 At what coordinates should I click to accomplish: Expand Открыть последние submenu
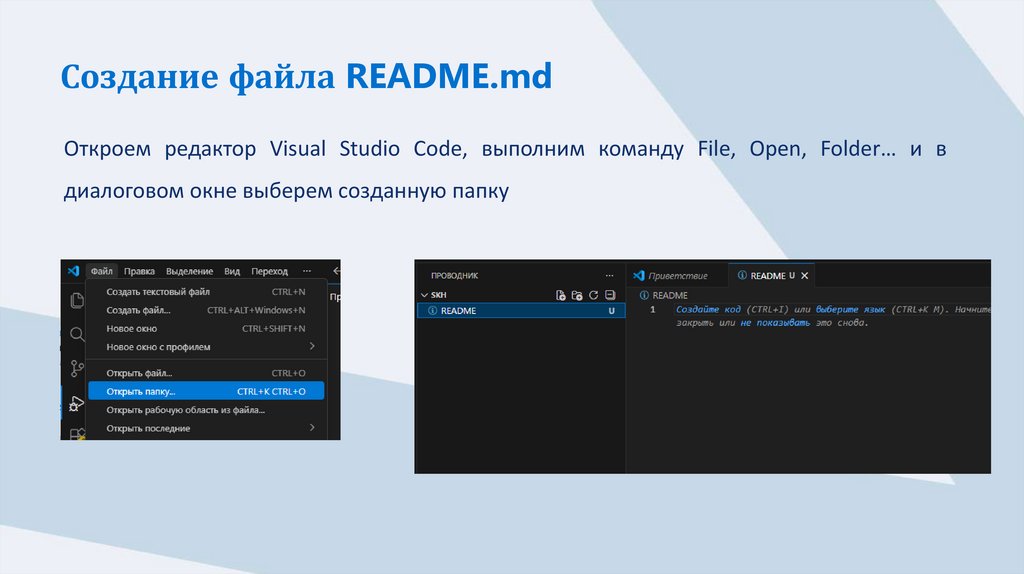coord(206,428)
